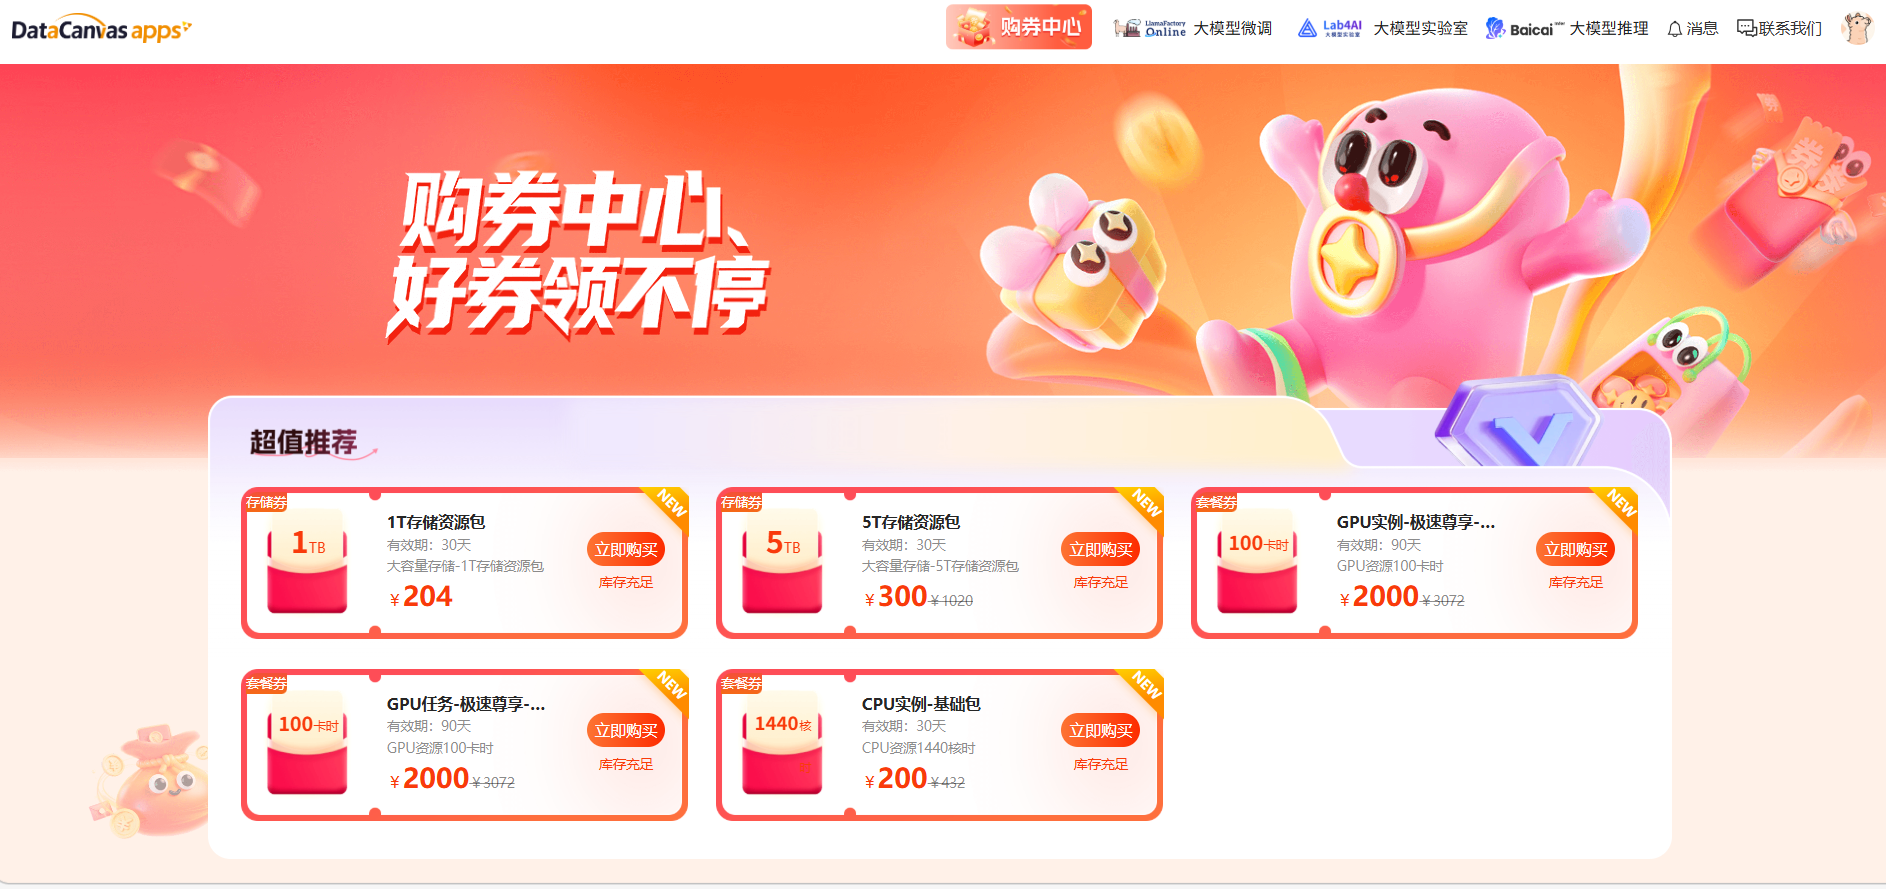This screenshot has height=889, width=1886.
Task: Open the user avatar profile
Action: [x=1857, y=28]
